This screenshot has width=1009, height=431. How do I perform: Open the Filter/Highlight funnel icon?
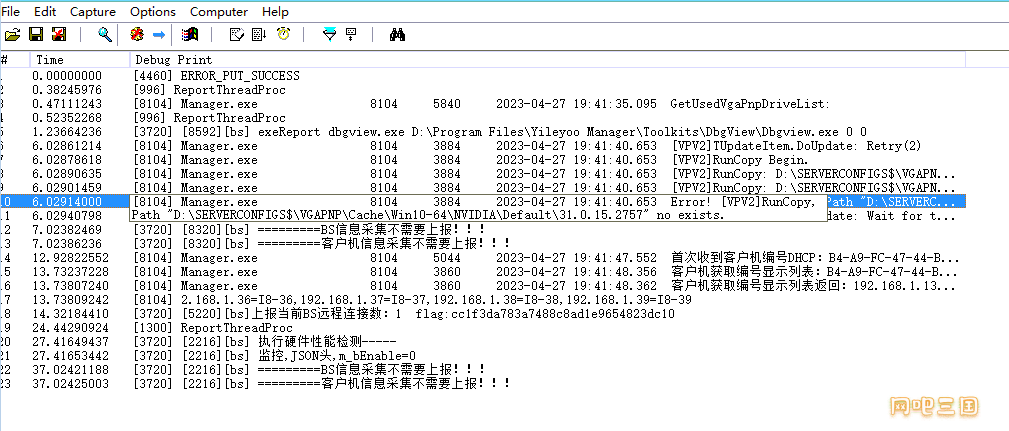click(329, 35)
